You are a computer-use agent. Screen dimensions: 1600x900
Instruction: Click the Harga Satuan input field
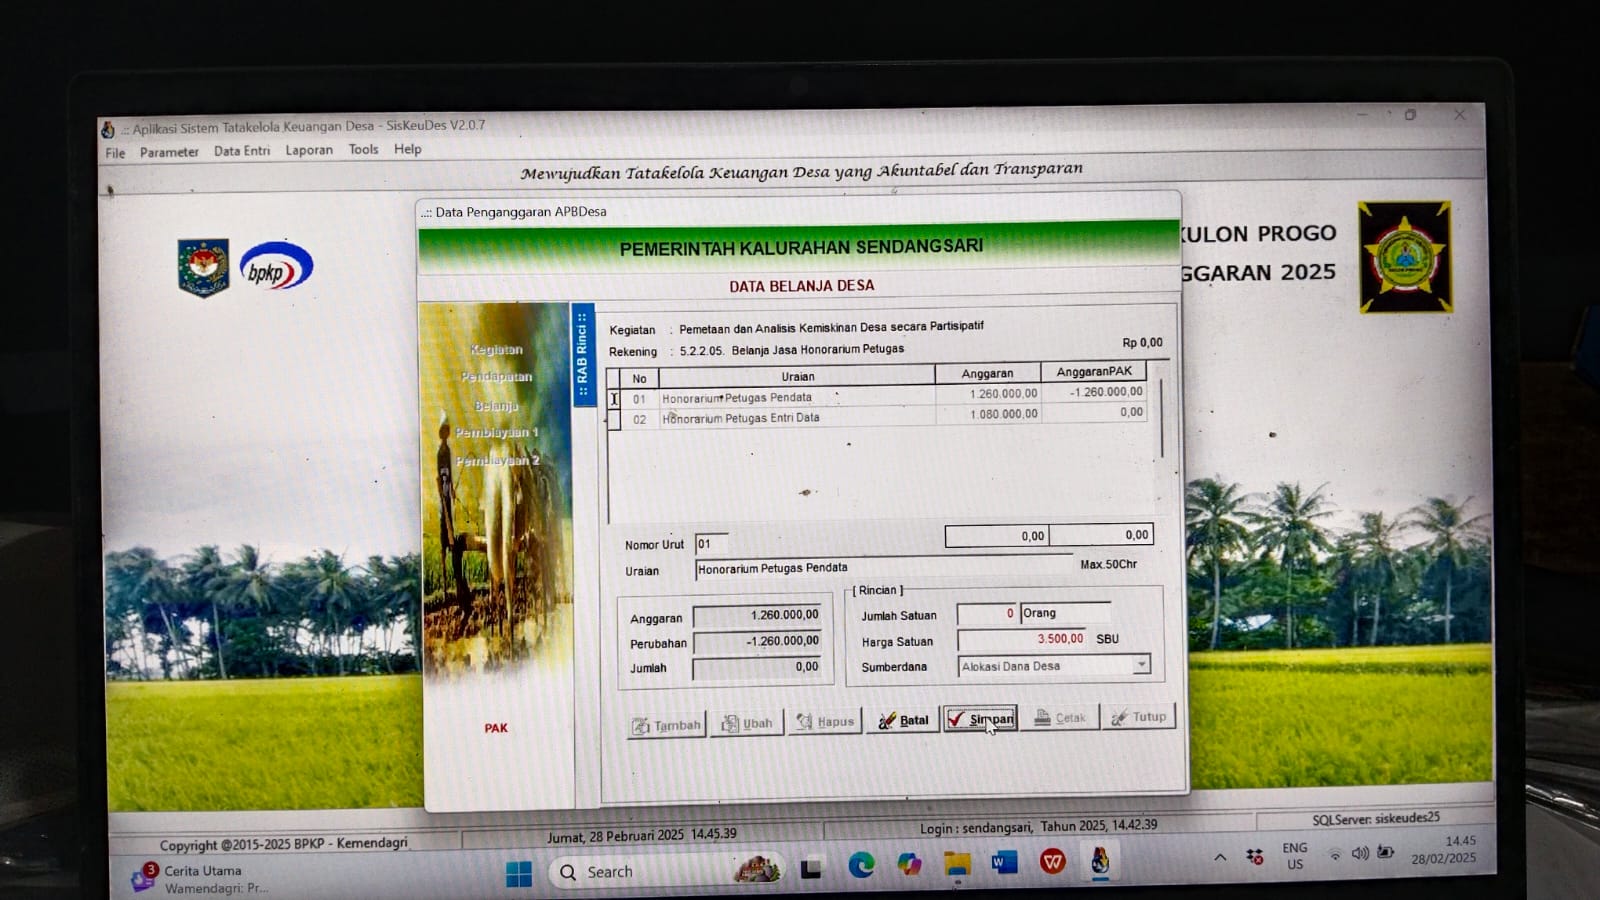[x=1022, y=639]
